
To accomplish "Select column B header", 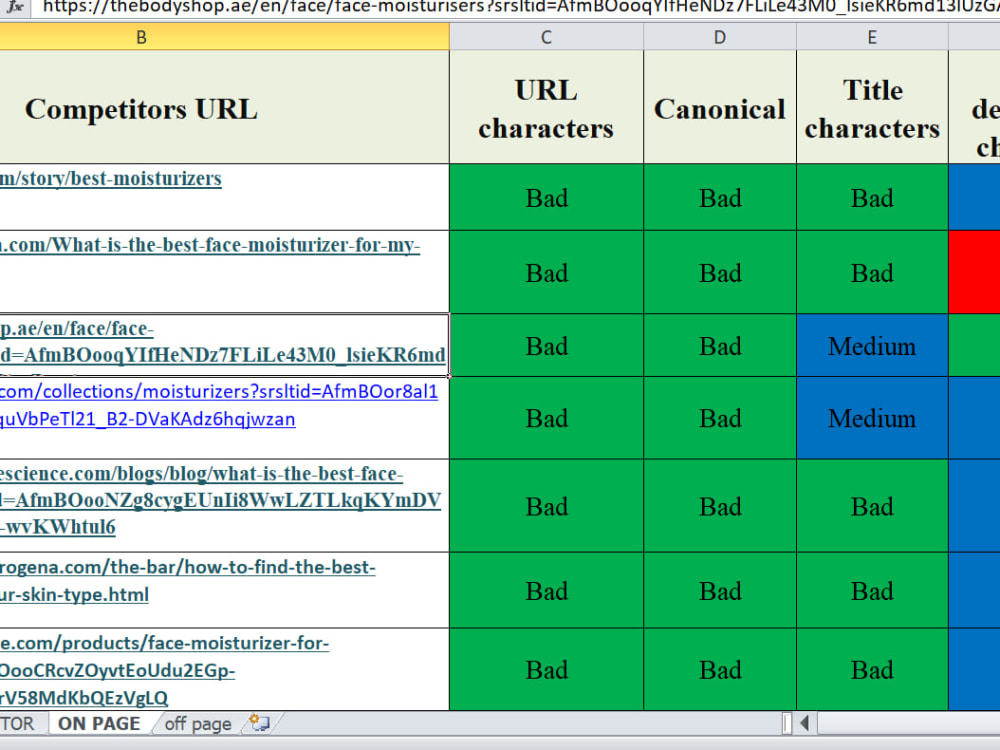I will [224, 38].
